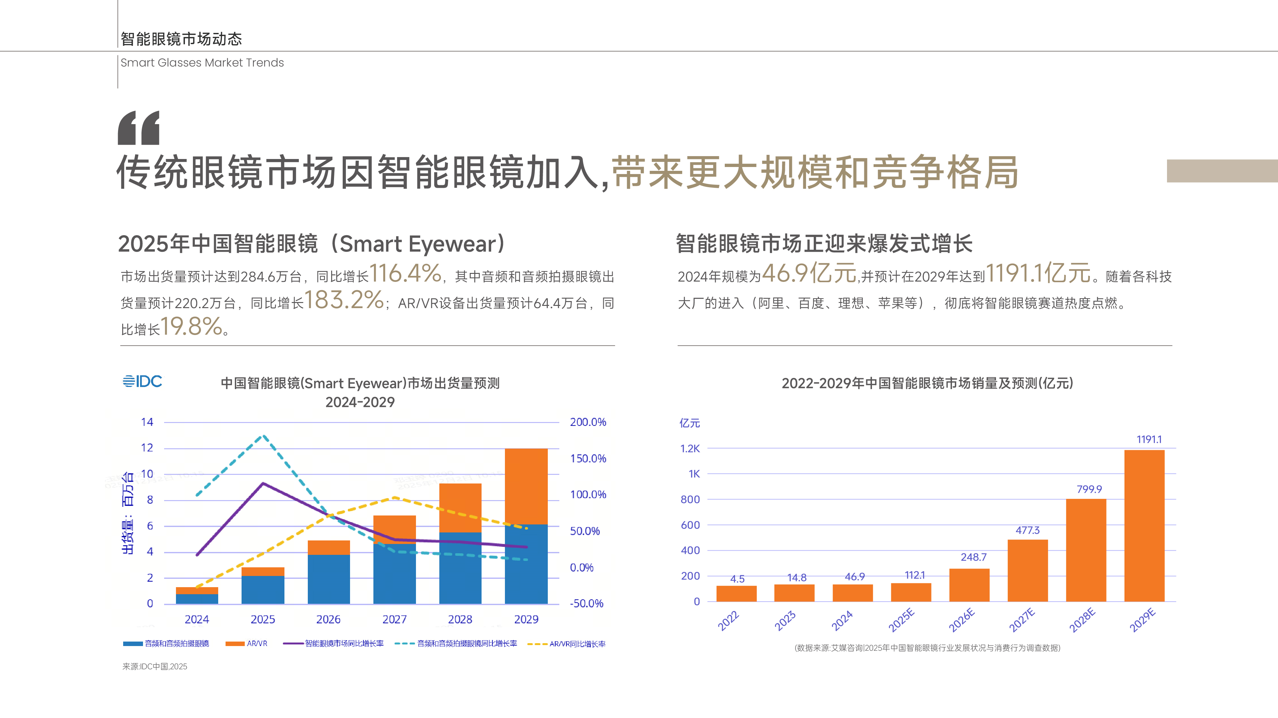Click the 智能眼镜市场动态 header title
This screenshot has height=718, width=1278.
click(181, 39)
